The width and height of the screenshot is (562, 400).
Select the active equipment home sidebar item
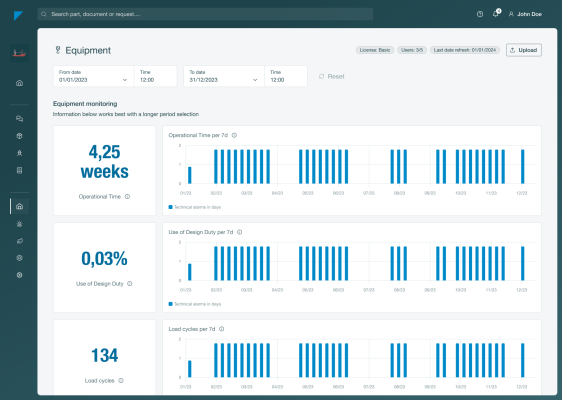click(19, 206)
